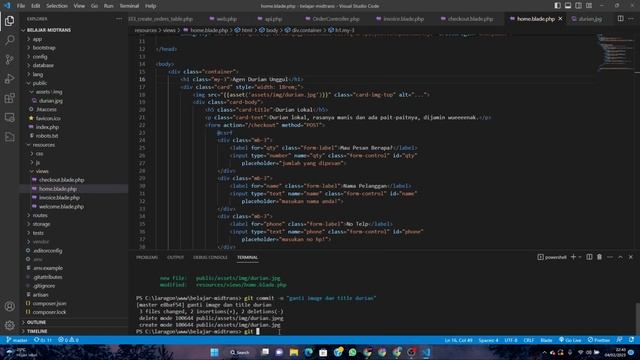Add a new terminal with plus icon

(573, 257)
